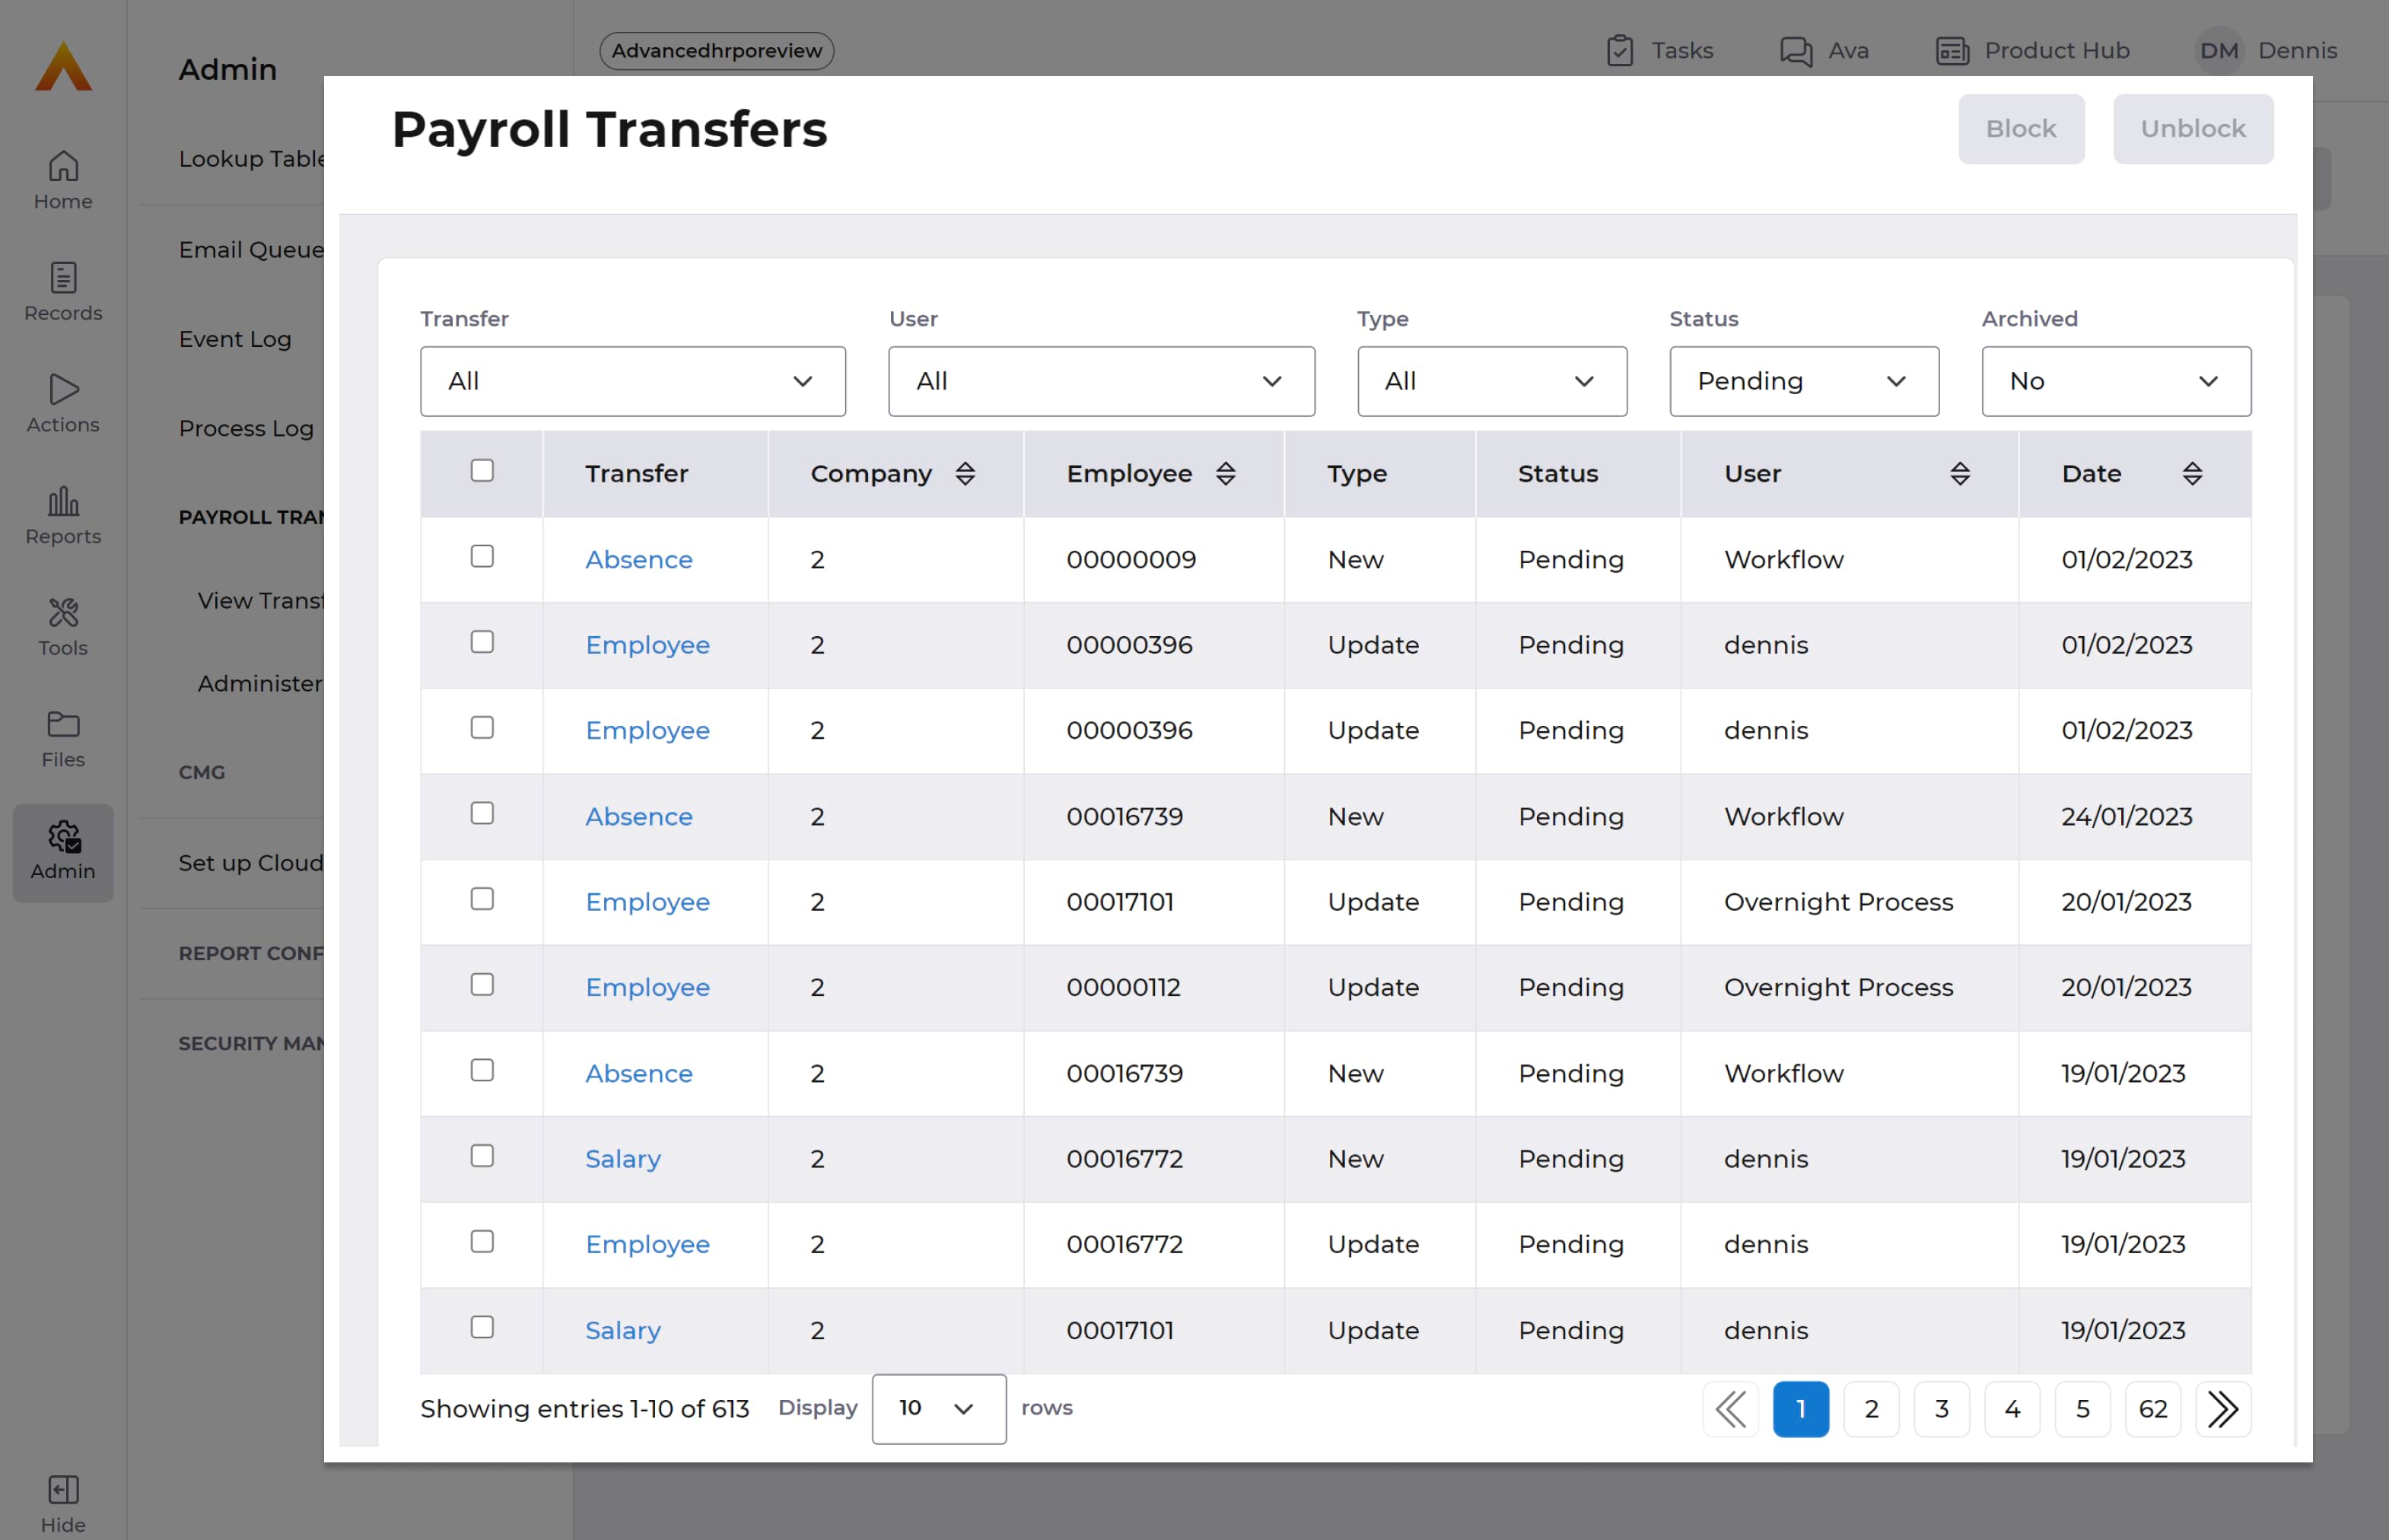
Task: Open the Archived filter dropdown
Action: click(x=2116, y=381)
